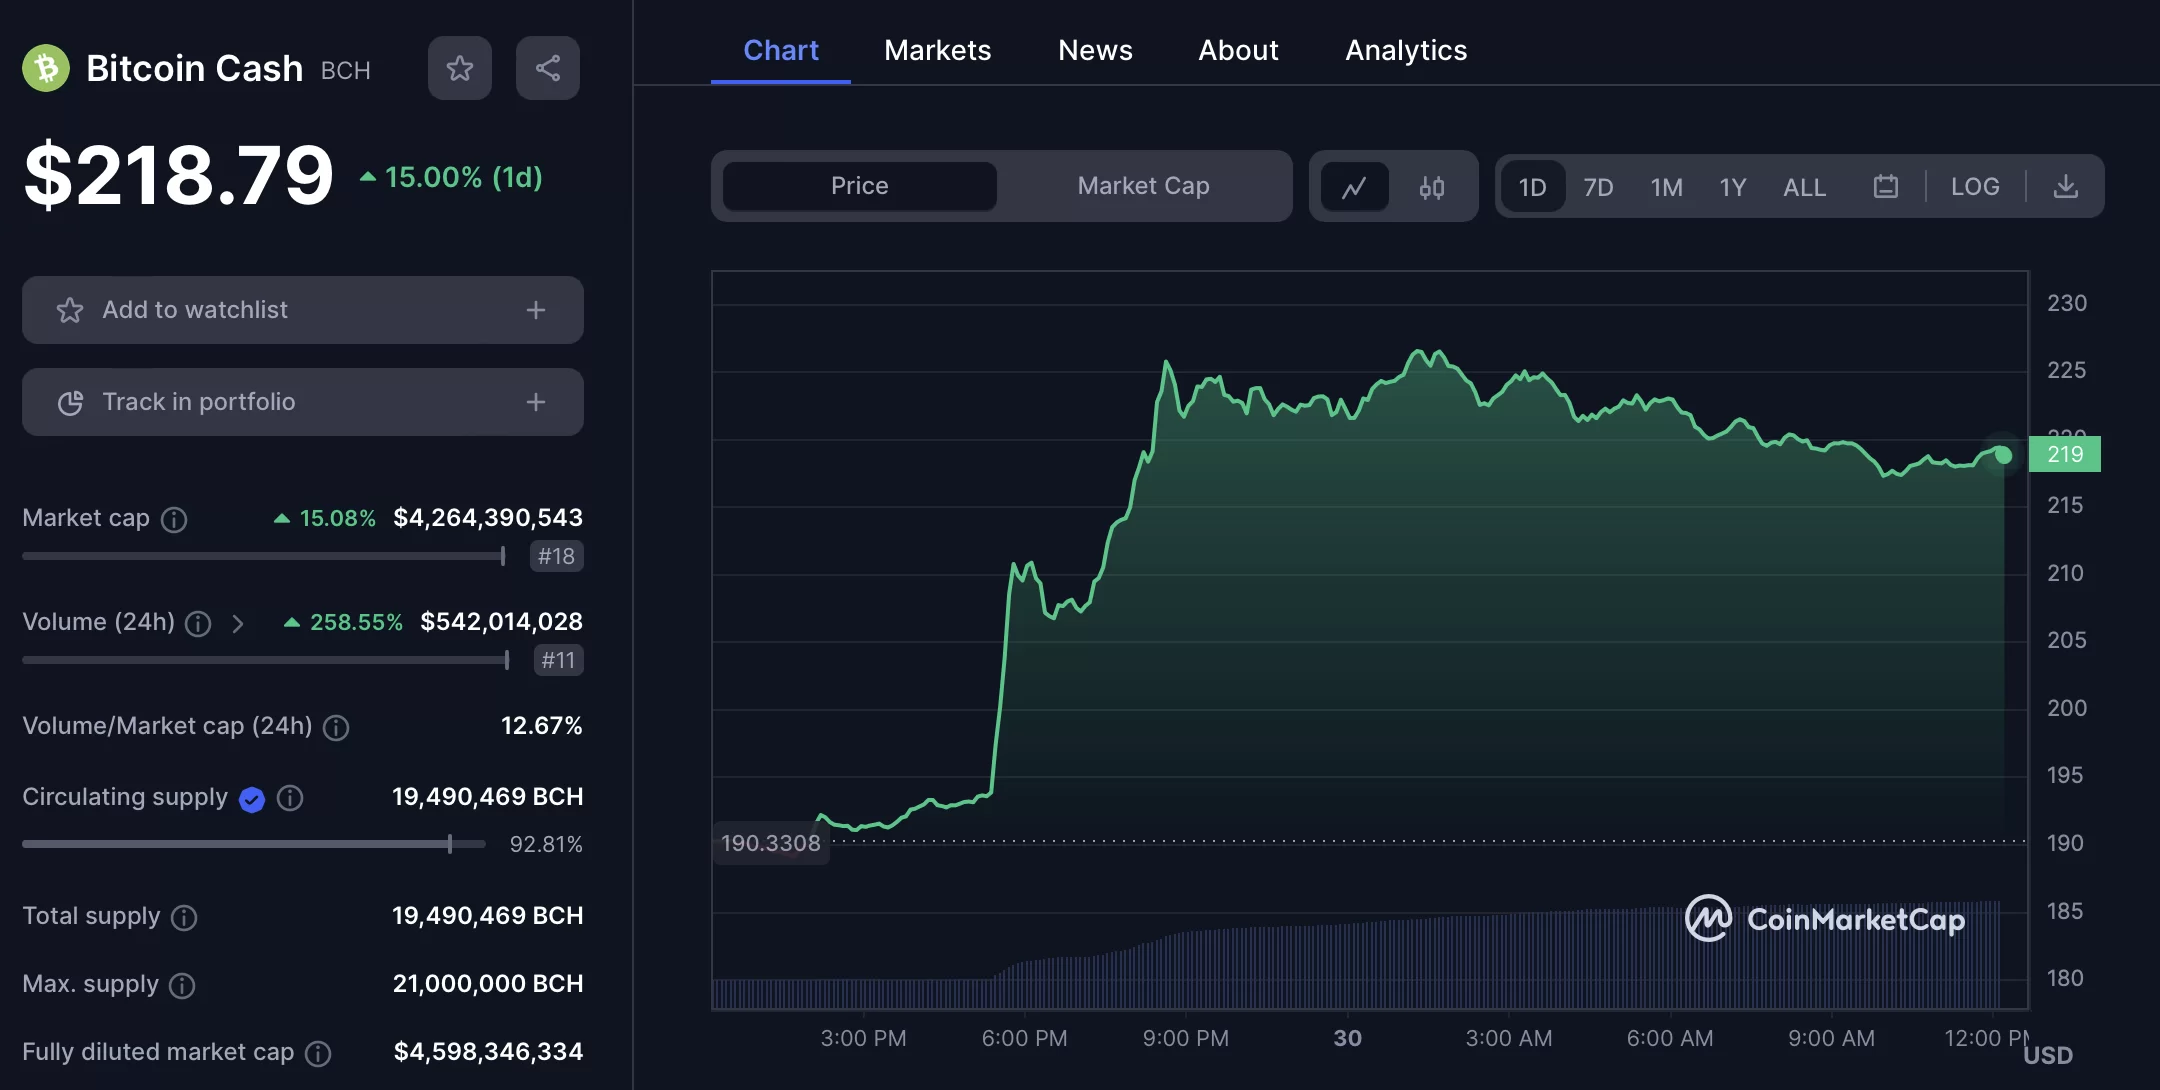This screenshot has height=1090, width=2160.
Task: Open the Chart tab
Action: coord(781,50)
